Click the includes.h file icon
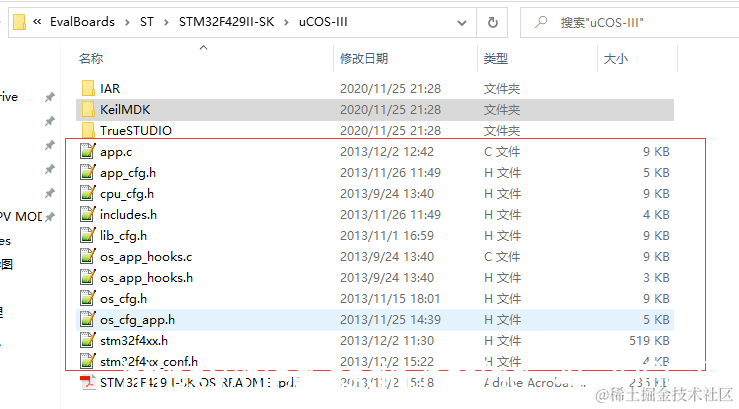This screenshot has width=739, height=409. pyautogui.click(x=88, y=215)
